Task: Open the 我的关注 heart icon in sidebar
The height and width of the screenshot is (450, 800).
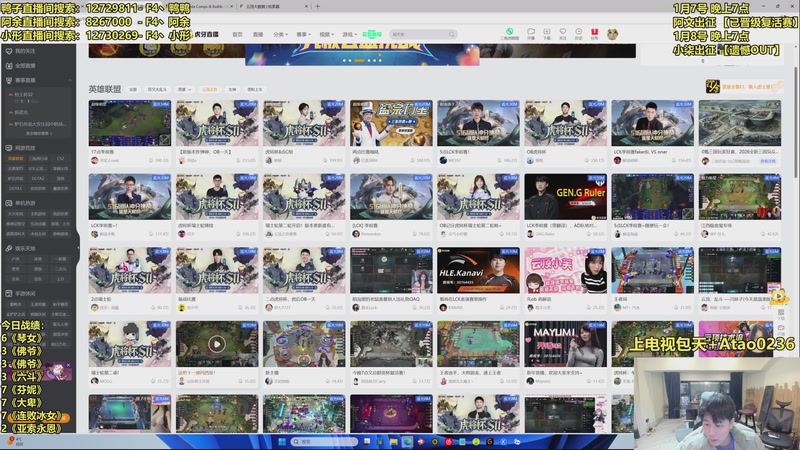Action: coord(9,51)
